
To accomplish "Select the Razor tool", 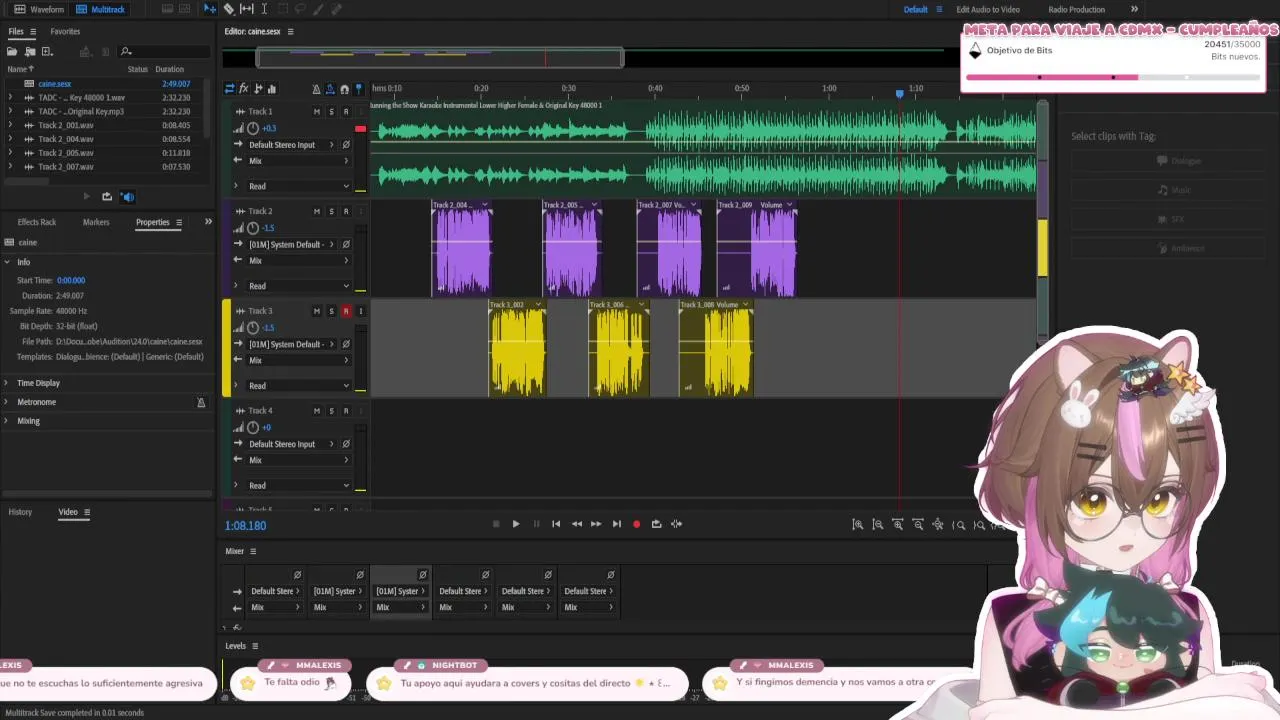I will [x=229, y=9].
